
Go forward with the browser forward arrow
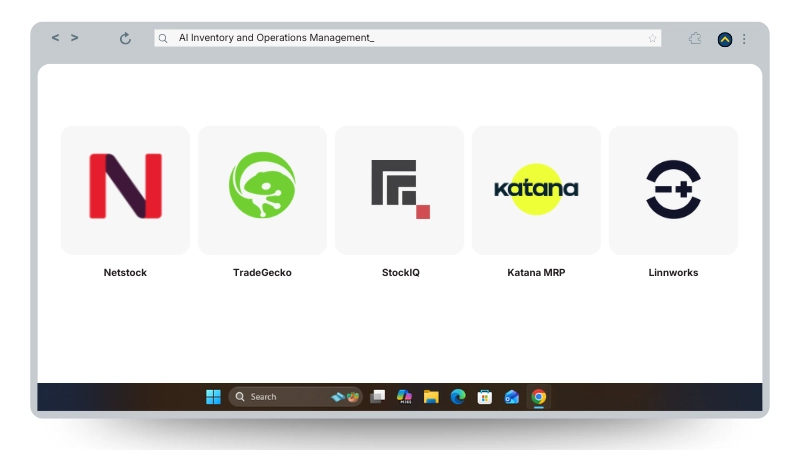coord(74,38)
